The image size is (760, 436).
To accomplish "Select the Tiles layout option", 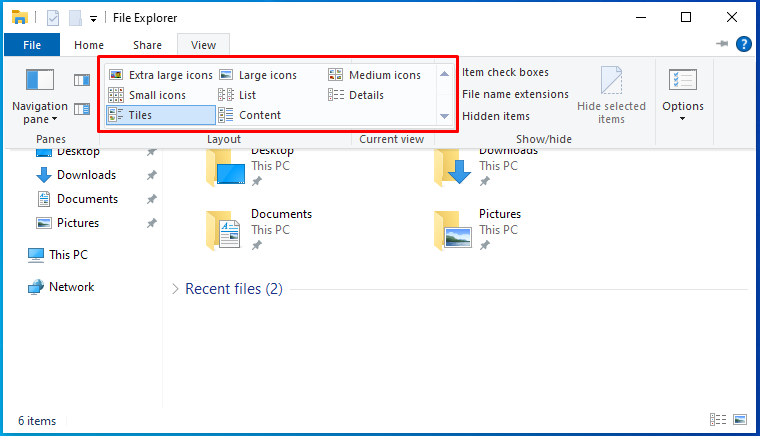I will pos(161,115).
